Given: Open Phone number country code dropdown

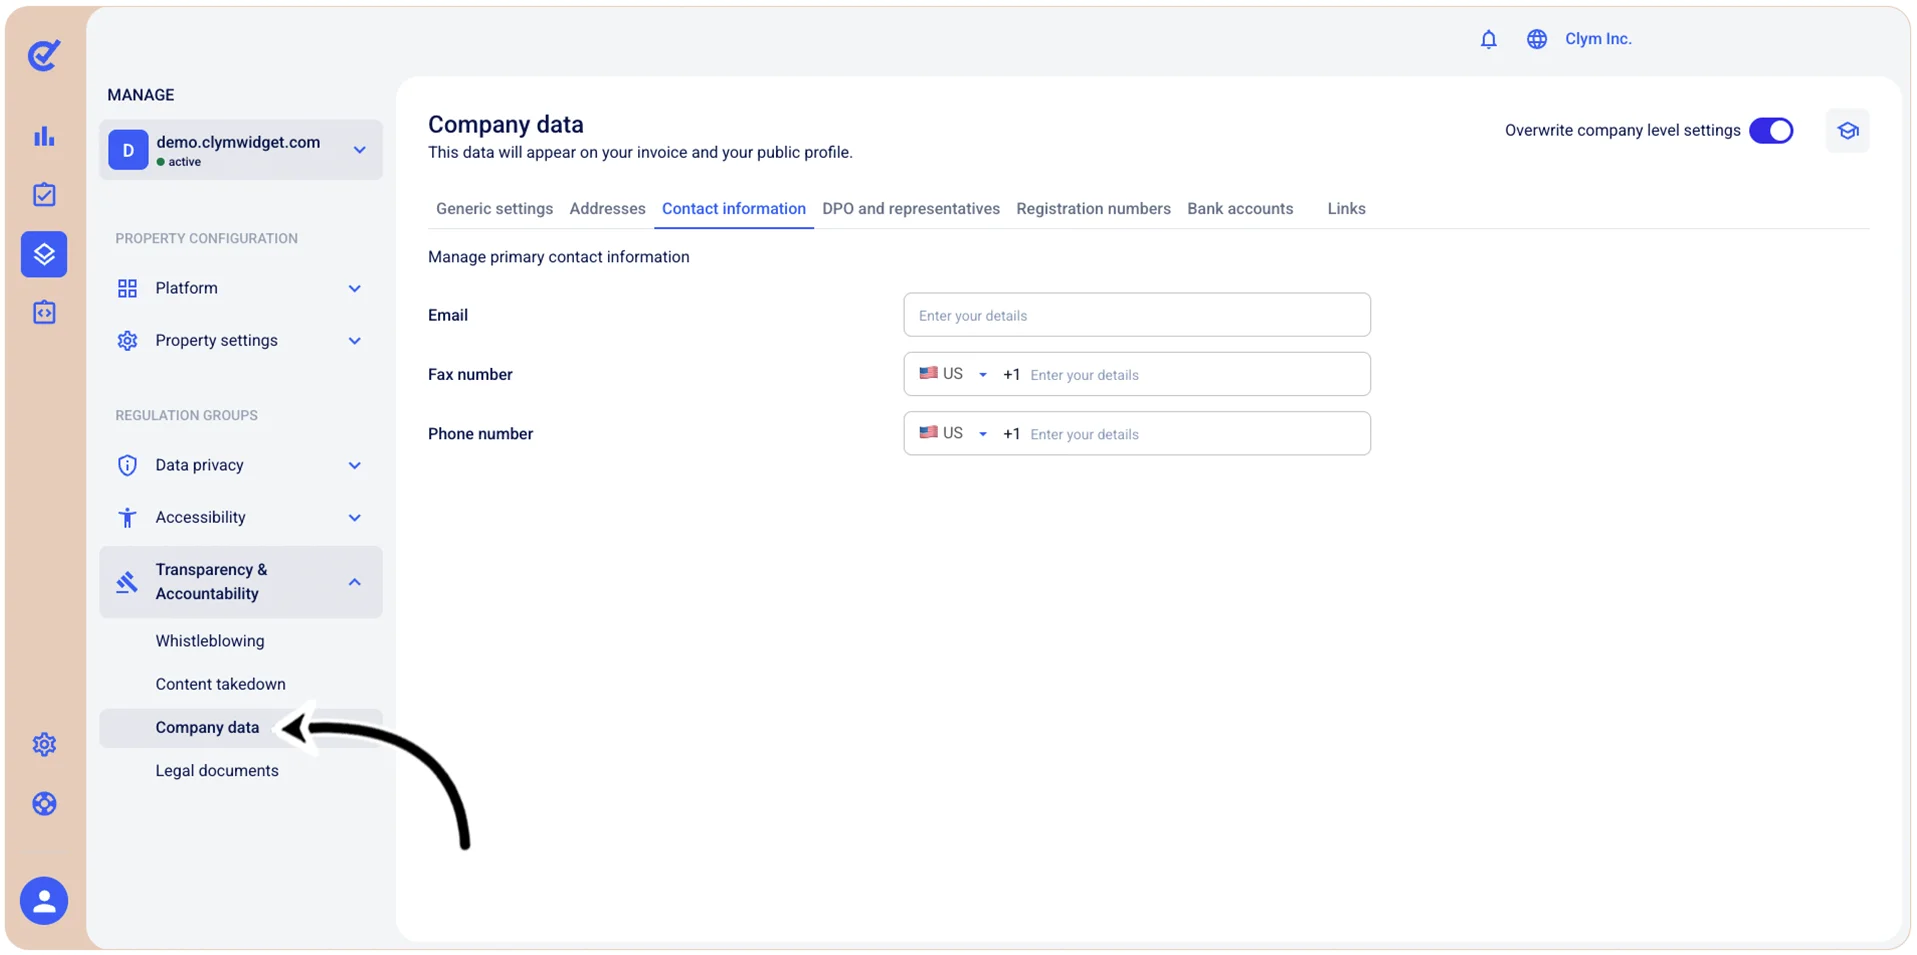Looking at the screenshot, I should point(953,433).
